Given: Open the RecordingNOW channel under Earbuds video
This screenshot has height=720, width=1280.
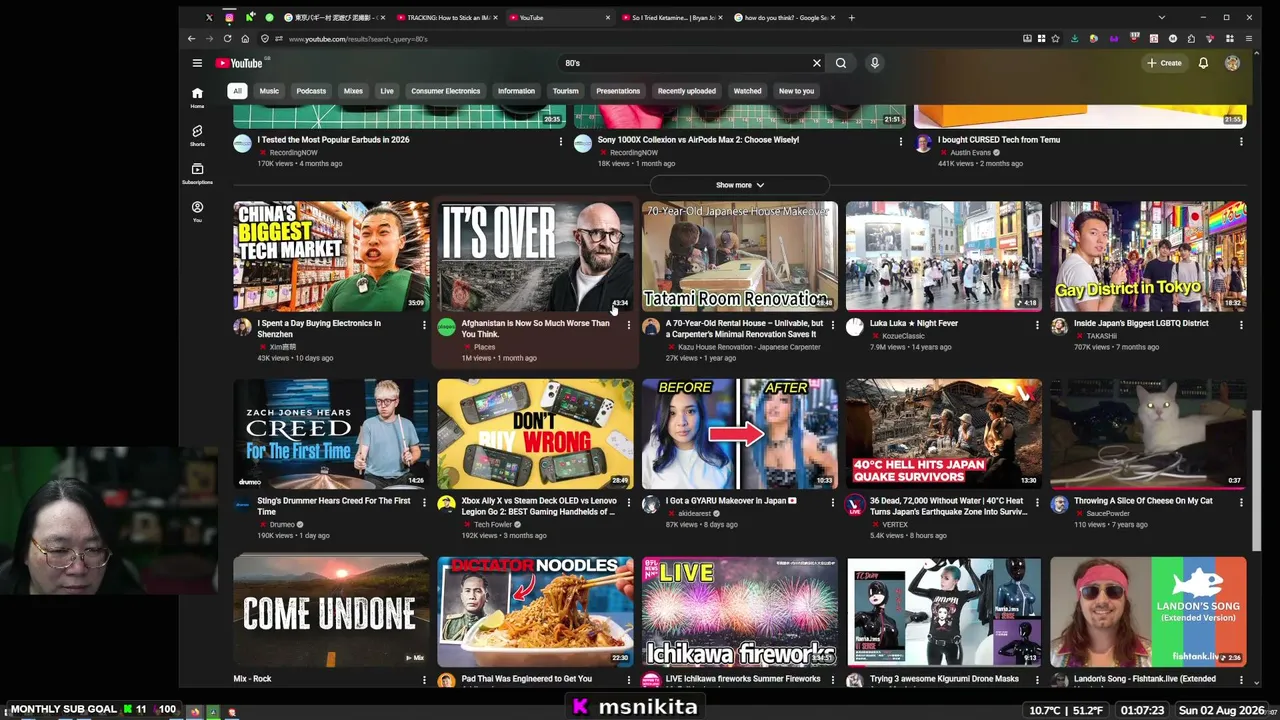Looking at the screenshot, I should coord(294,152).
